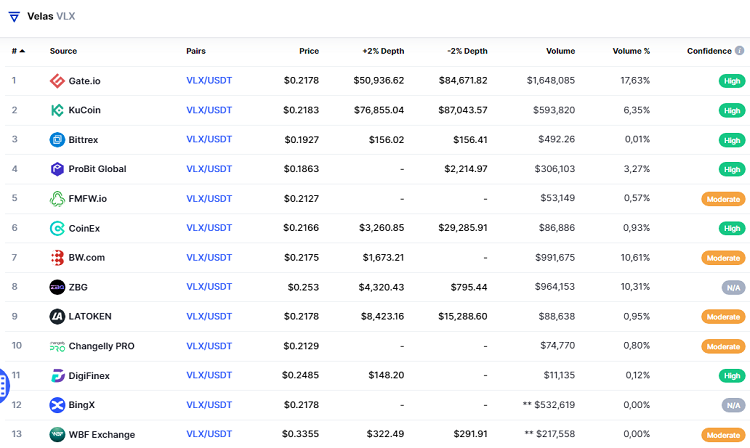Viewport: 750px width, 448px height.
Task: Sort table by rank number column
Action: pyautogui.click(x=17, y=51)
